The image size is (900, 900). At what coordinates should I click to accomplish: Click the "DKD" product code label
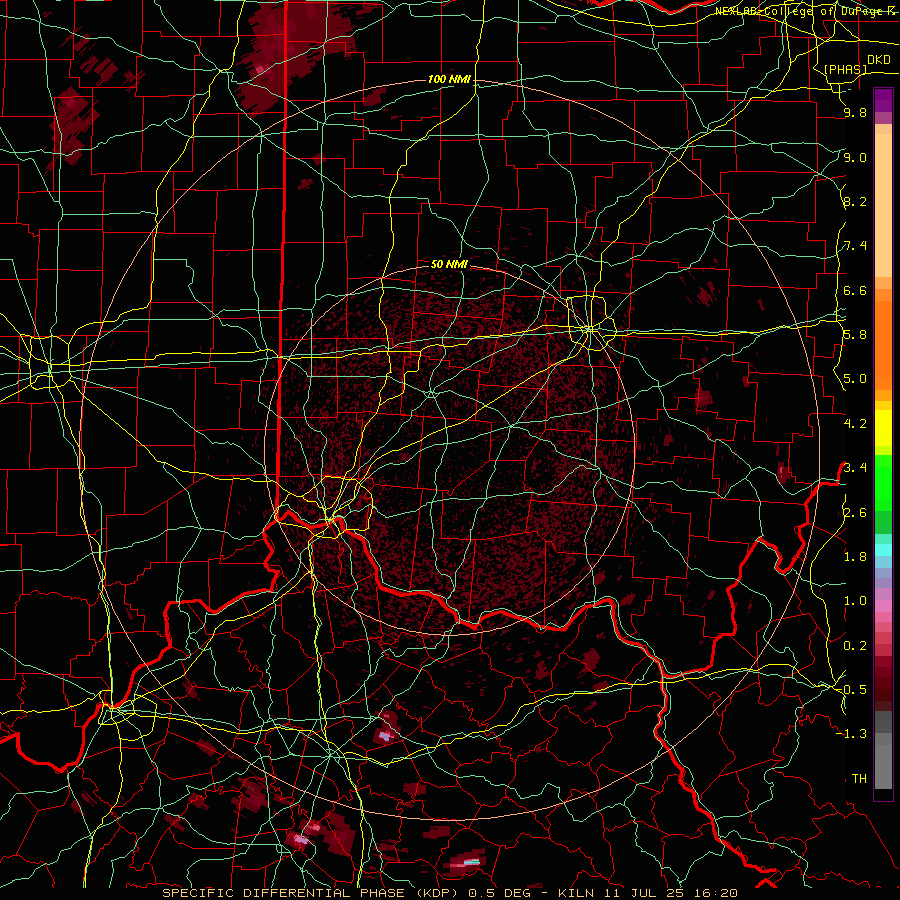click(878, 60)
